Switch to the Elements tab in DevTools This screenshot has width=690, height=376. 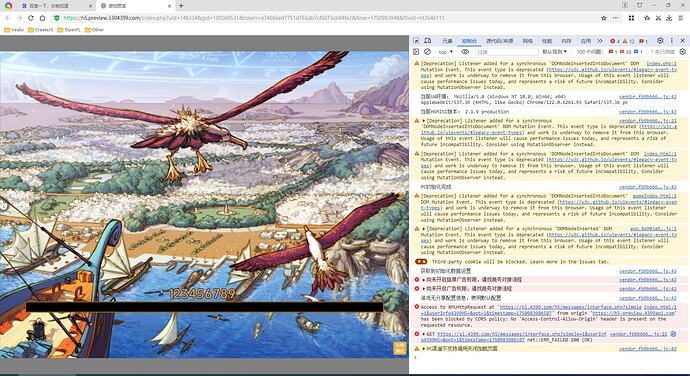(447, 41)
